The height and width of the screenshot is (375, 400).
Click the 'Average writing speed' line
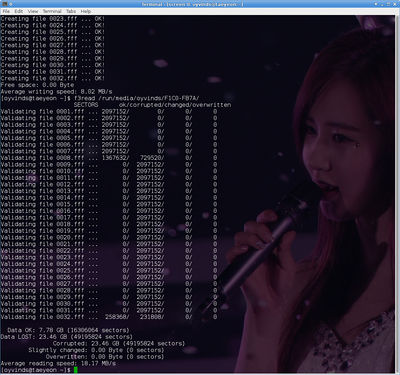[x=57, y=92]
